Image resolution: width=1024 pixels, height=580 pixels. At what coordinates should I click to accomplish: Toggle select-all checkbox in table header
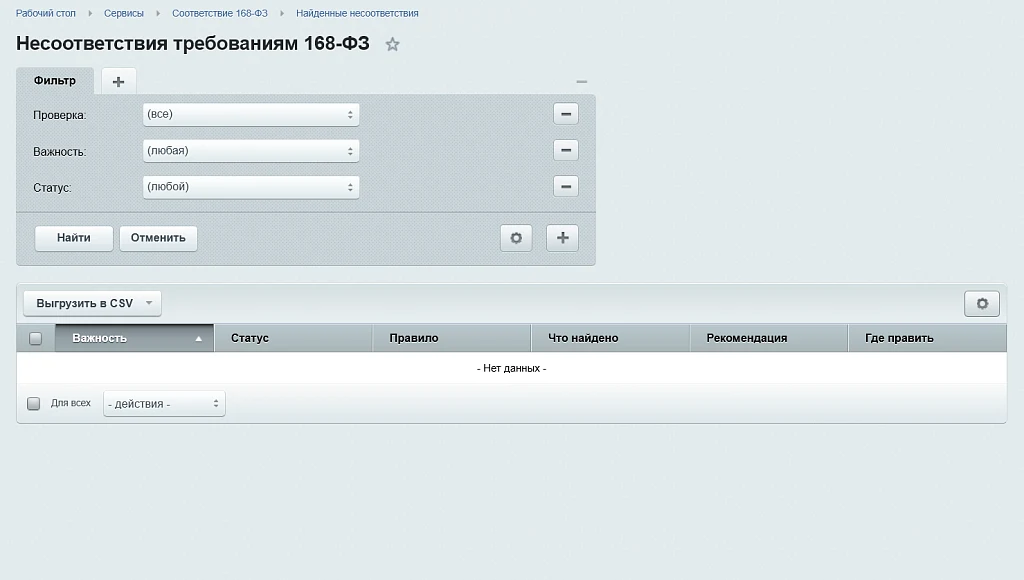[x=35, y=338]
